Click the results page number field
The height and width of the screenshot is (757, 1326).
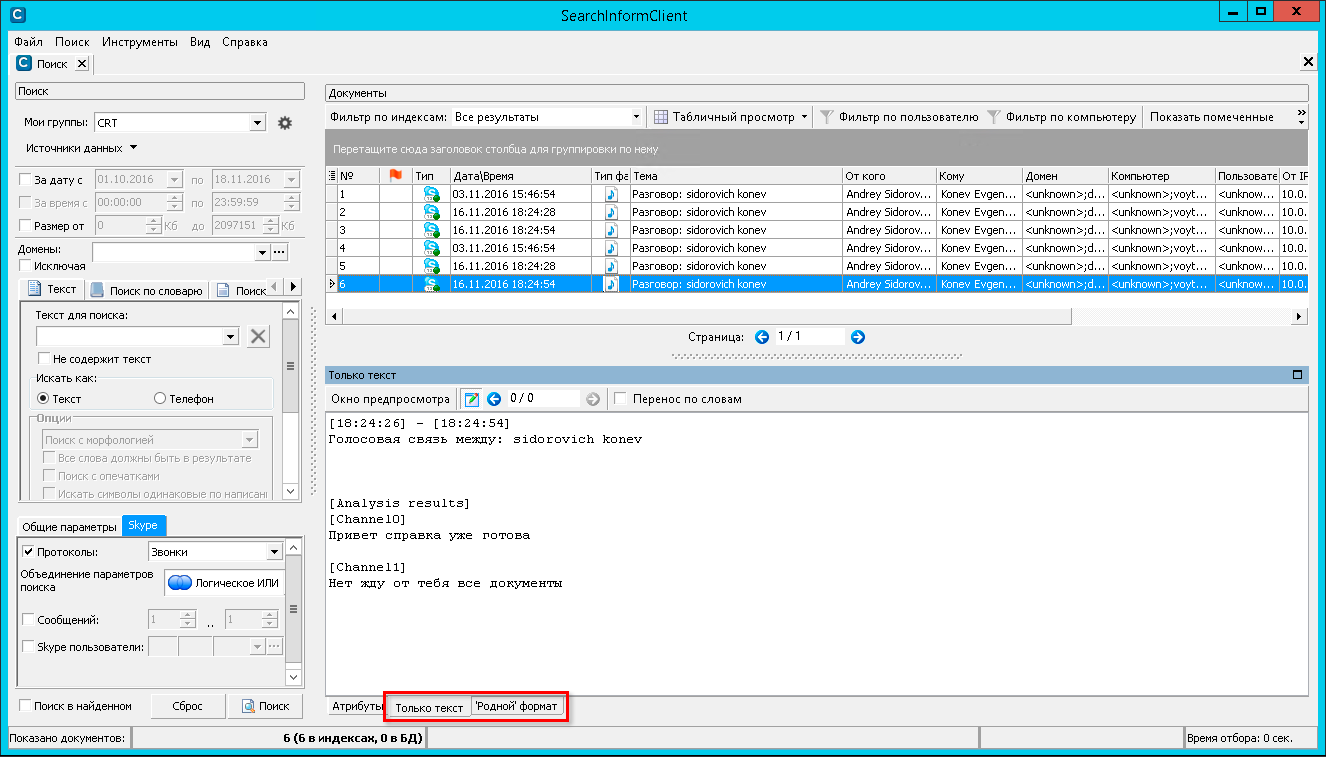[809, 337]
